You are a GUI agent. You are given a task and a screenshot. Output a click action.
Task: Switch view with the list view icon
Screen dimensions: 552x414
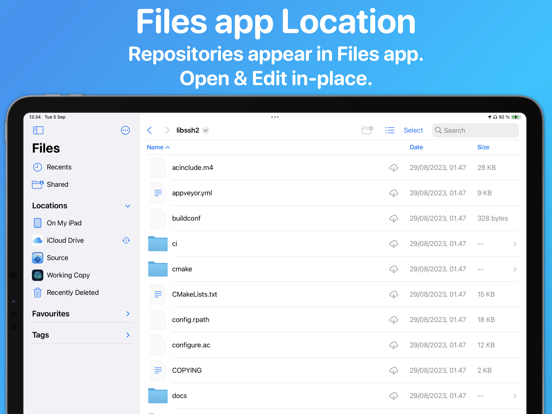390,130
